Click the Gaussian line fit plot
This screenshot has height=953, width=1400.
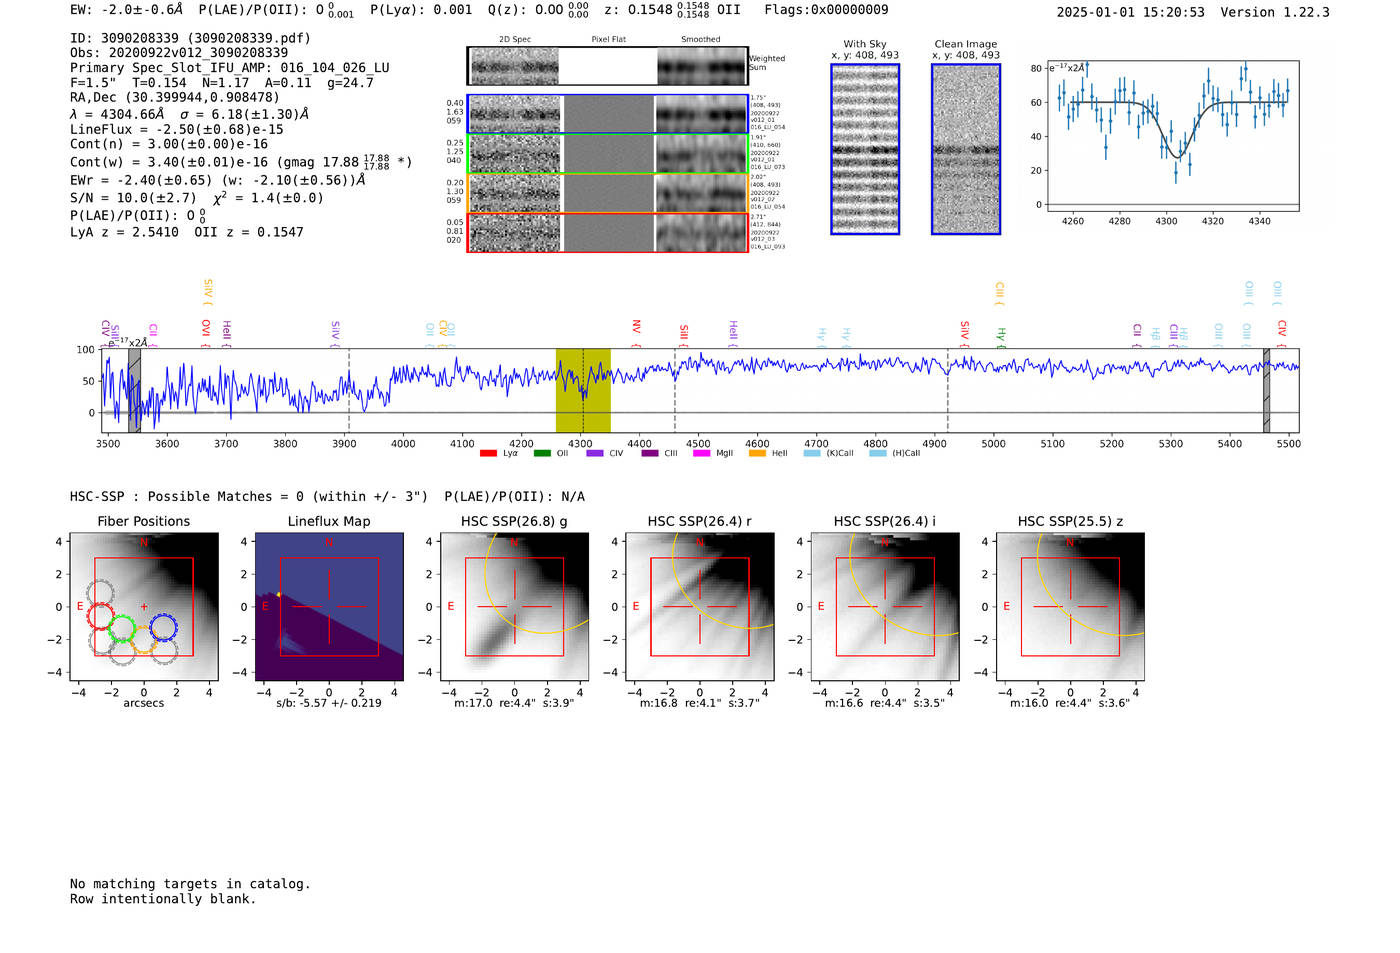click(1172, 135)
